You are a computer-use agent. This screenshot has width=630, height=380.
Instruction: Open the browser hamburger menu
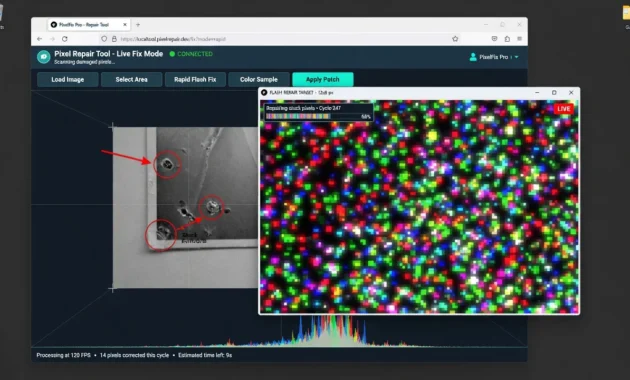(520, 39)
